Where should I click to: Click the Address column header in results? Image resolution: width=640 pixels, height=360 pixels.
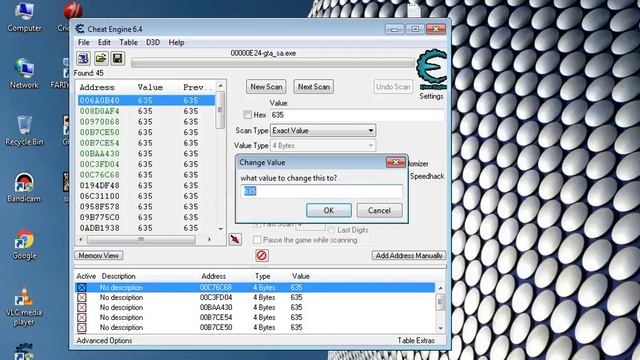(97, 87)
